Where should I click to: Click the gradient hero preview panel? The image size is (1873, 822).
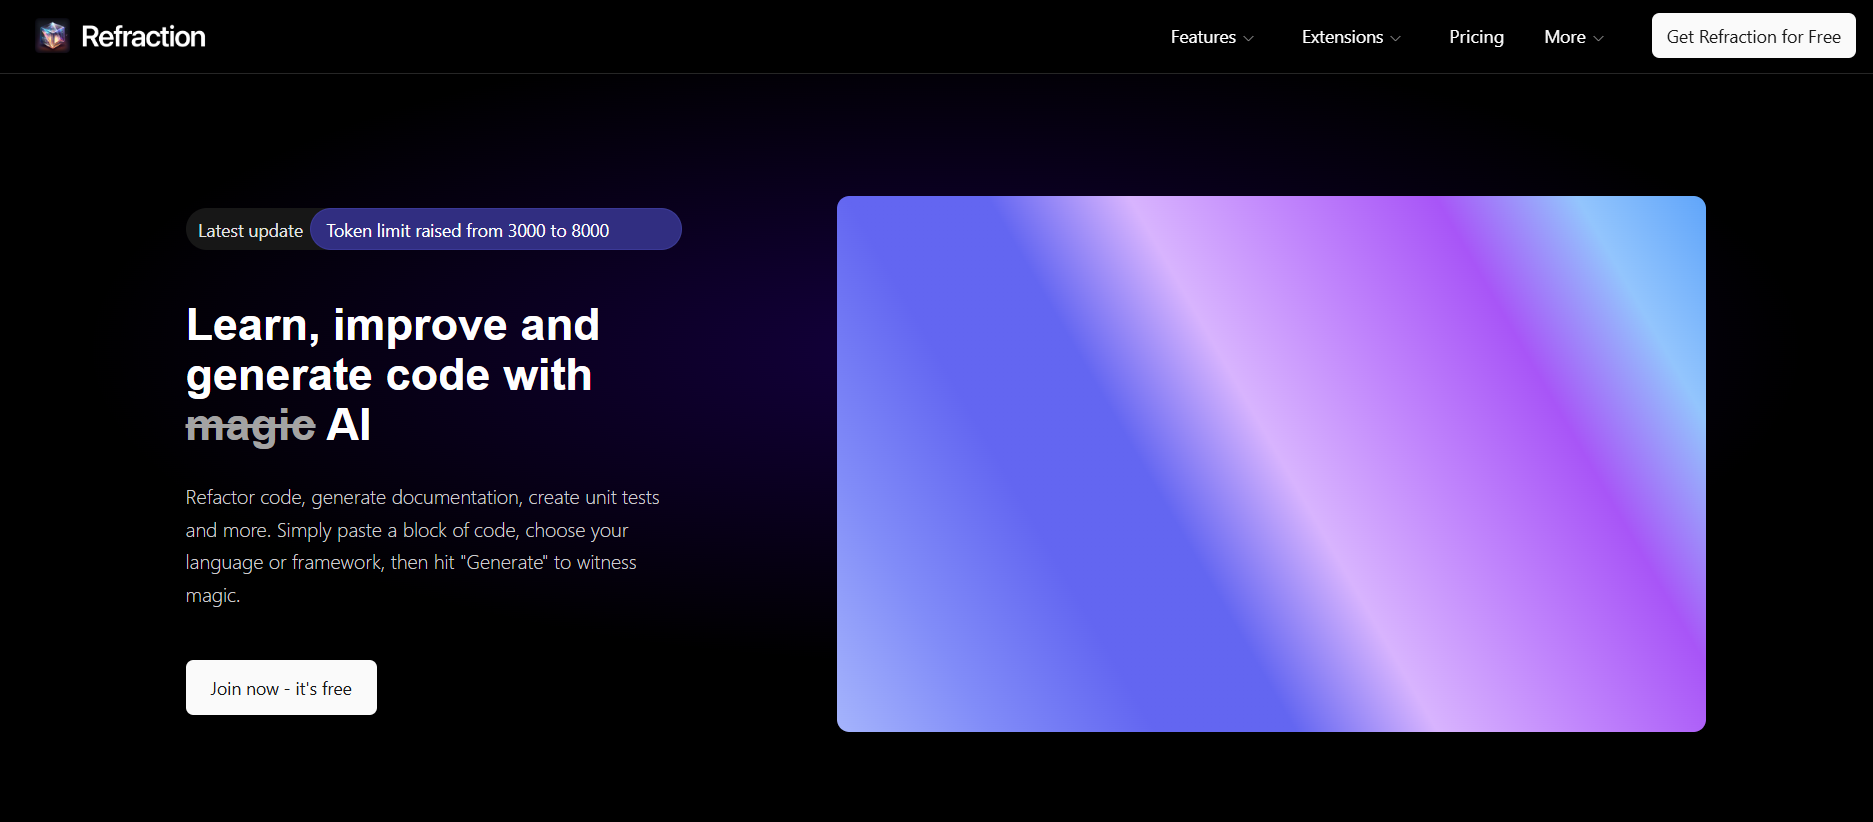pyautogui.click(x=1271, y=464)
